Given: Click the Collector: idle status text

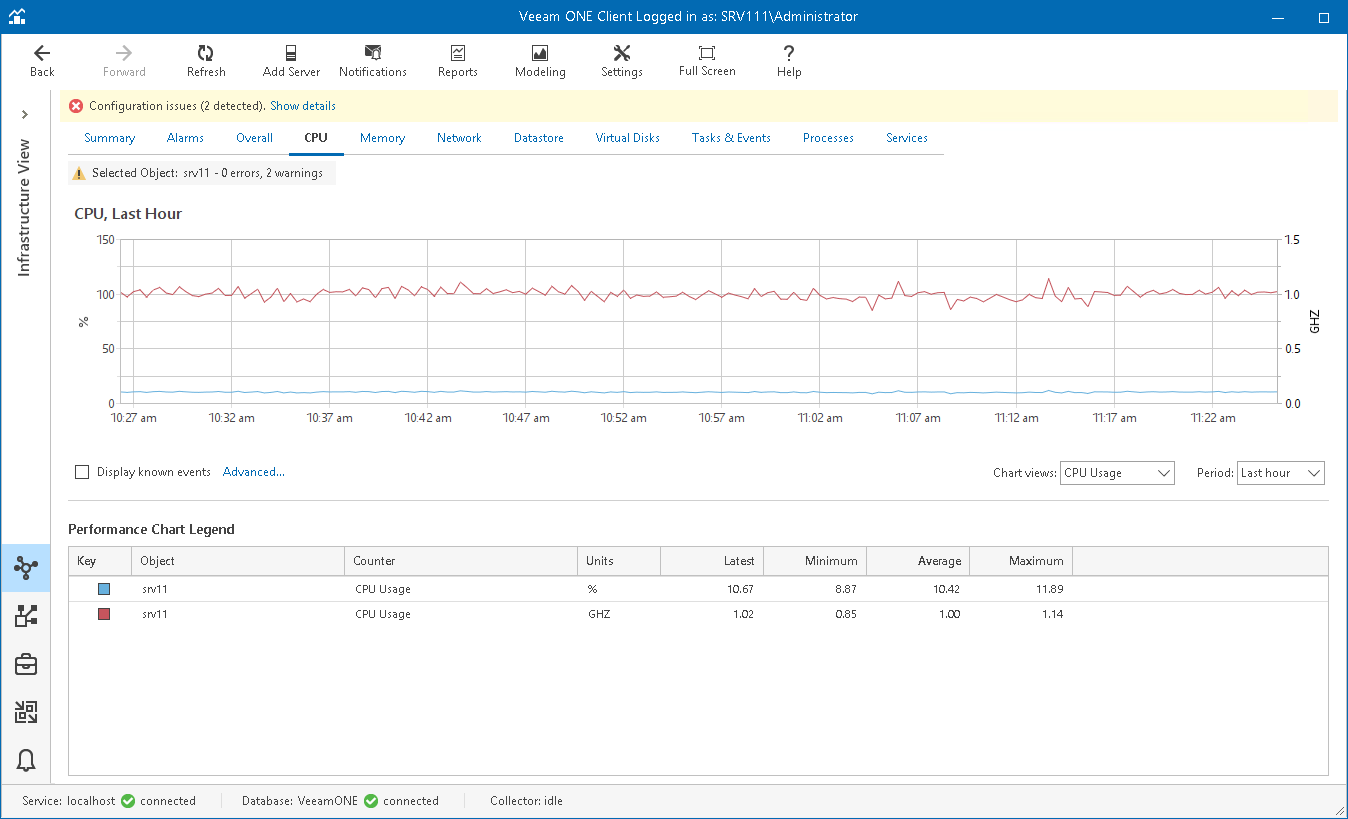Looking at the screenshot, I should (x=526, y=801).
